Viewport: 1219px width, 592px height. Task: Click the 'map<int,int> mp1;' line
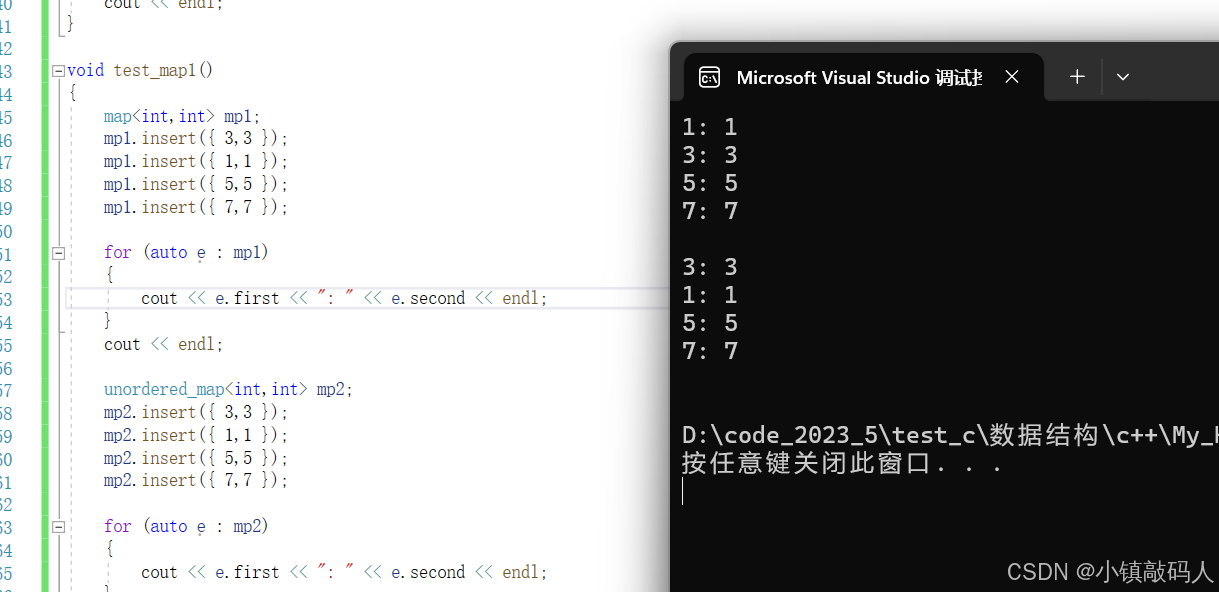[x=182, y=116]
